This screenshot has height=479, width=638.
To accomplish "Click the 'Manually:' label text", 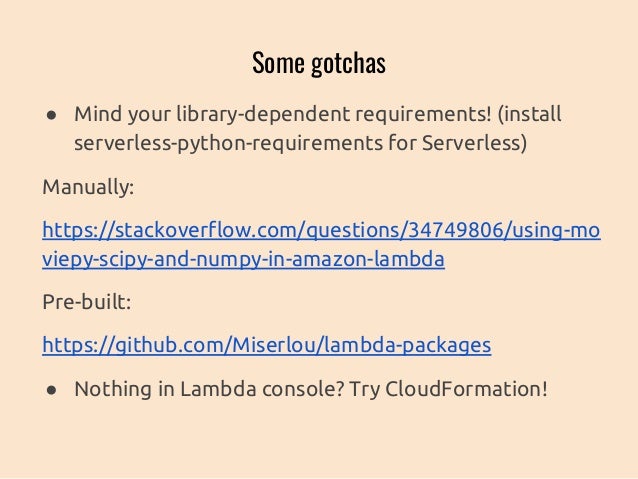I will pos(88,188).
